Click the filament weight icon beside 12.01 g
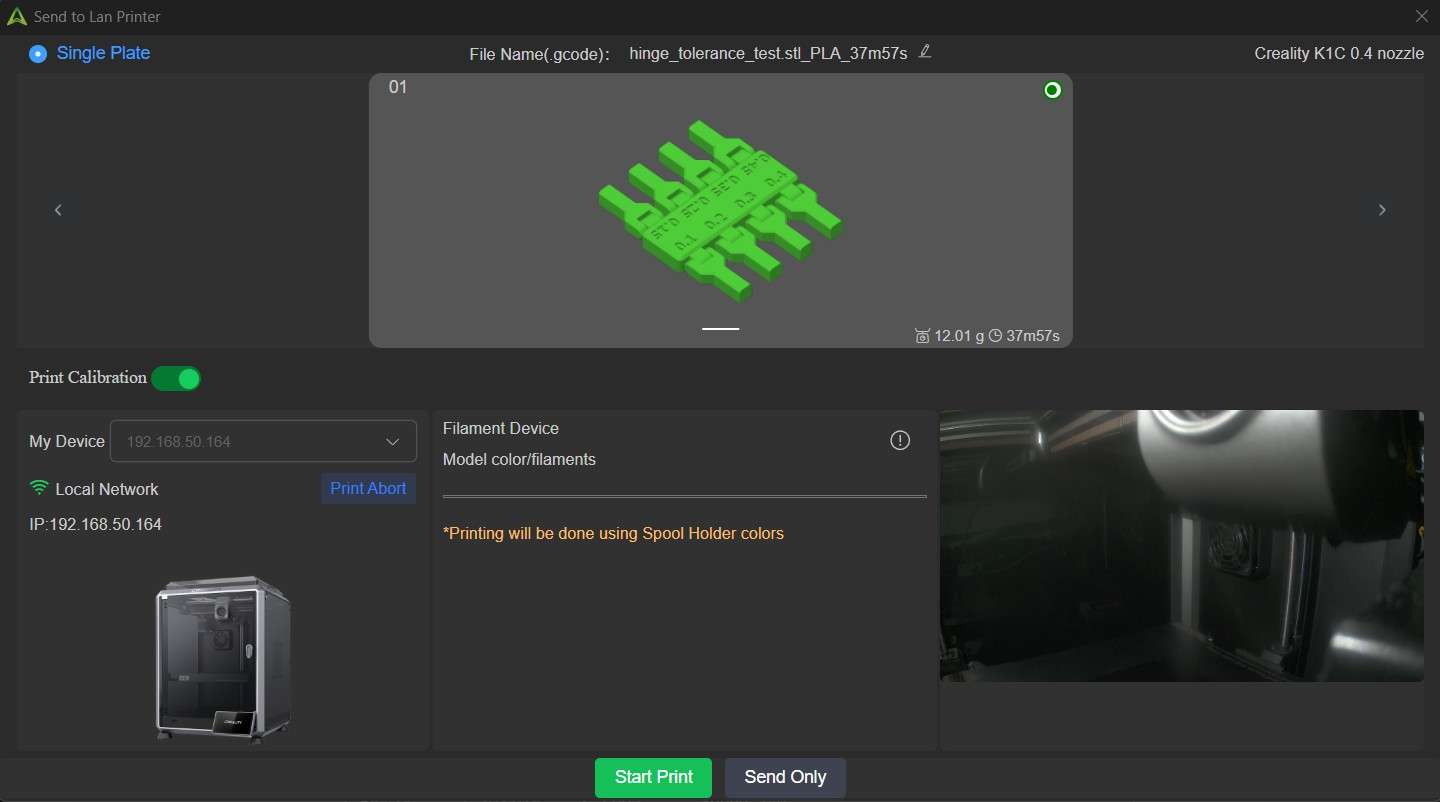Image resolution: width=1440 pixels, height=802 pixels. [922, 336]
